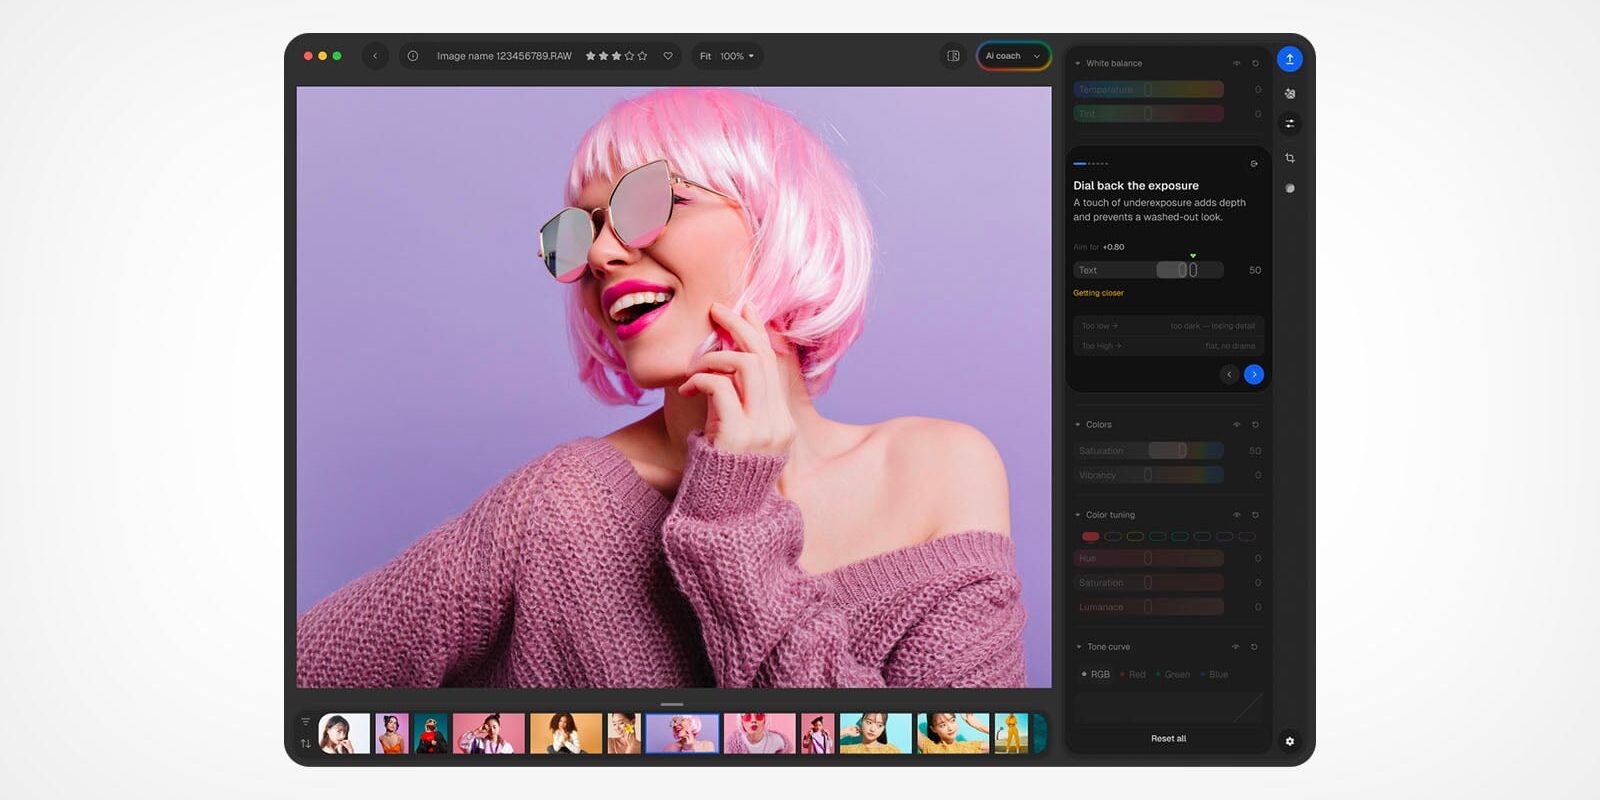Screen dimensions: 1600x800
Task: Click the 'Image name 123456789.RAW' file name
Action: point(504,56)
